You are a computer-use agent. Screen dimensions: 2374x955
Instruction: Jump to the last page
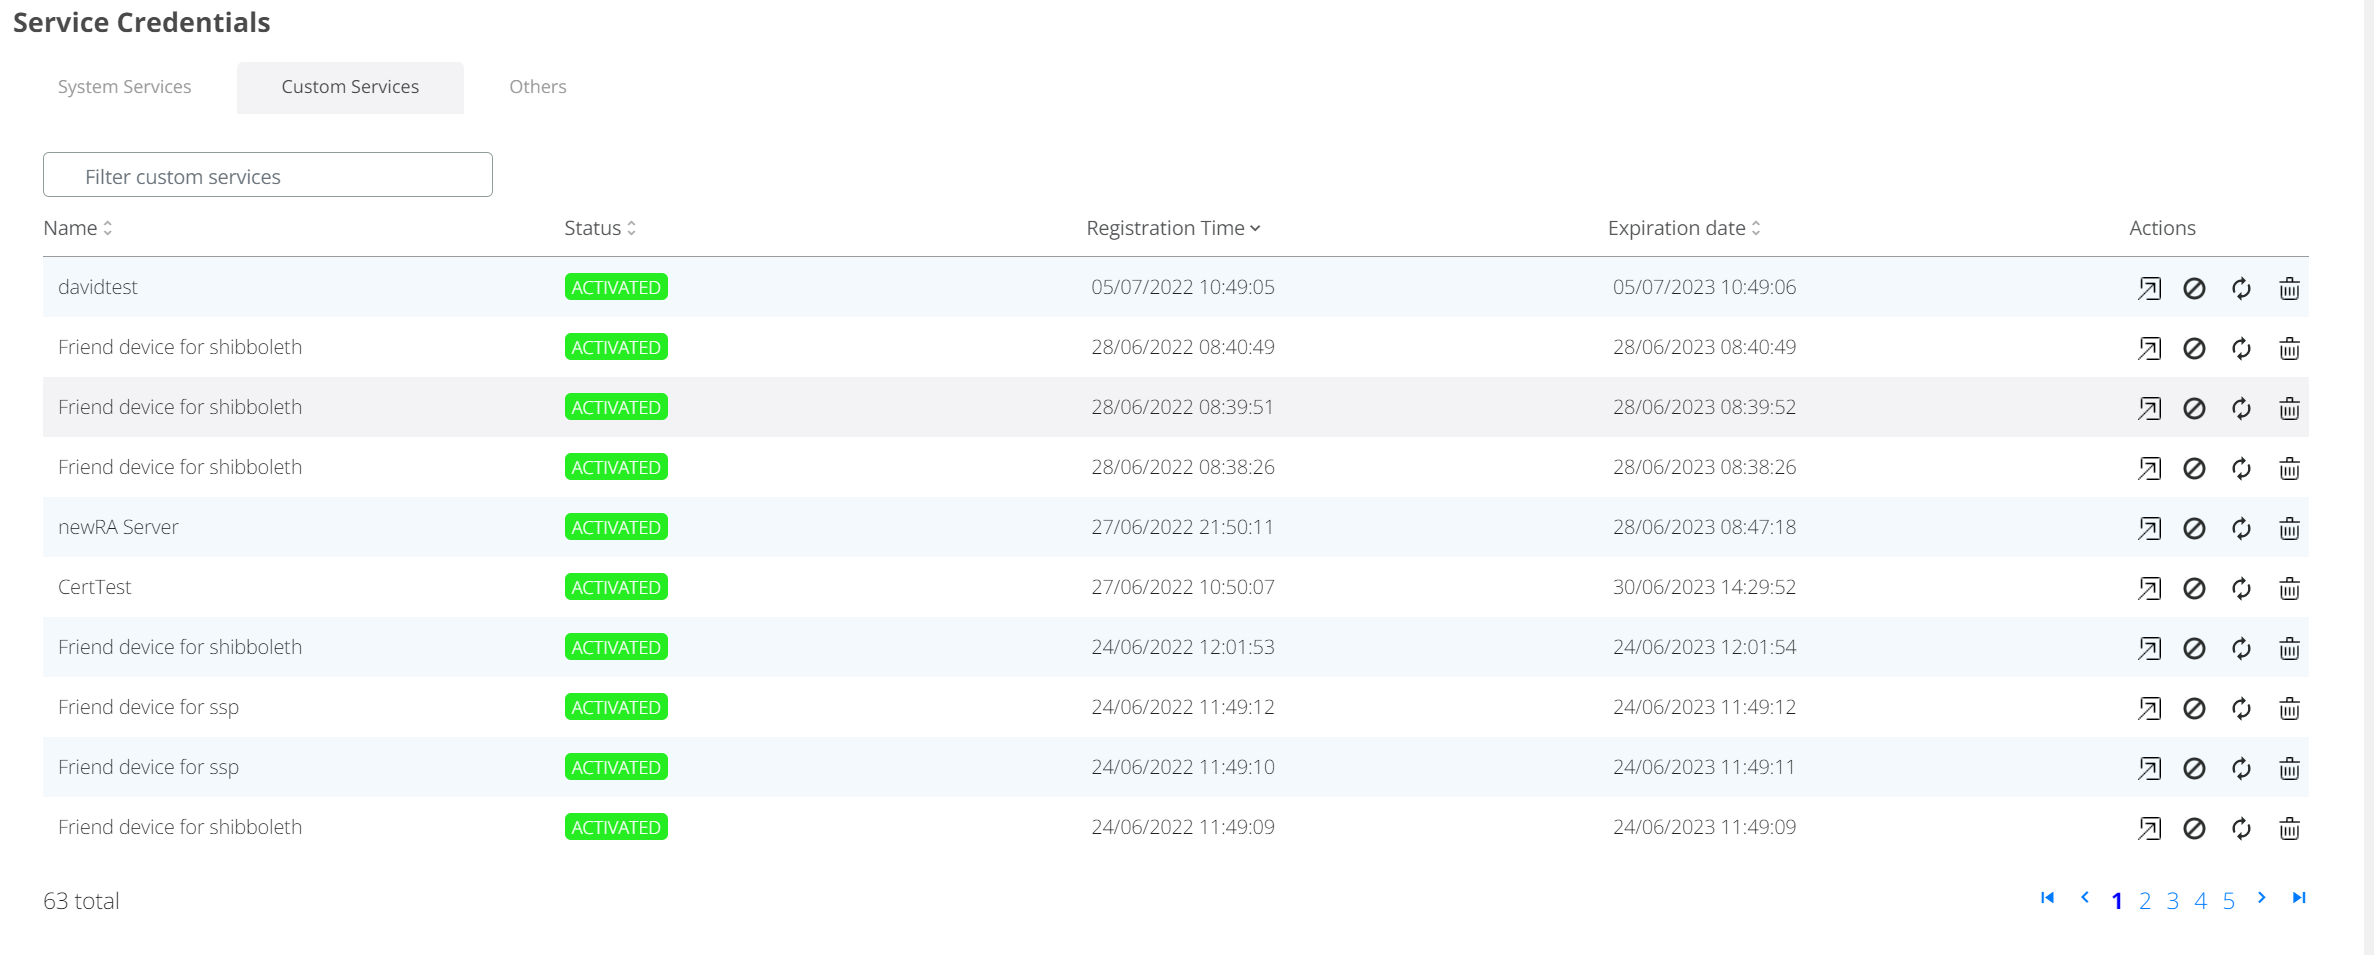(x=2299, y=898)
